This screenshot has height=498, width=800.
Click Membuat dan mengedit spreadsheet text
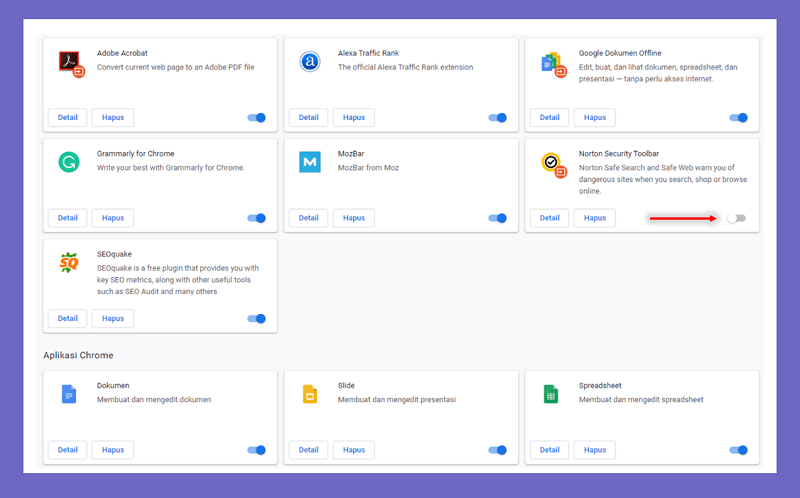coord(641,400)
